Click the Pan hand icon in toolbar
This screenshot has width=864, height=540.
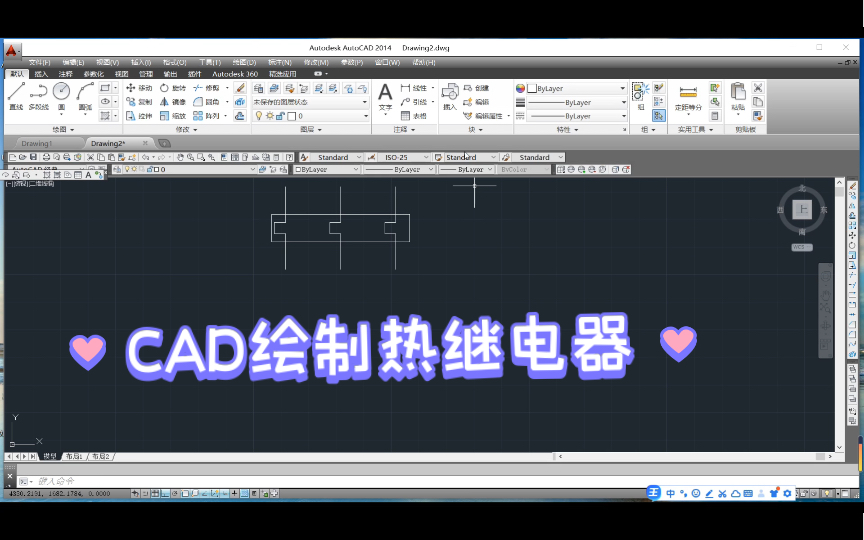point(180,157)
